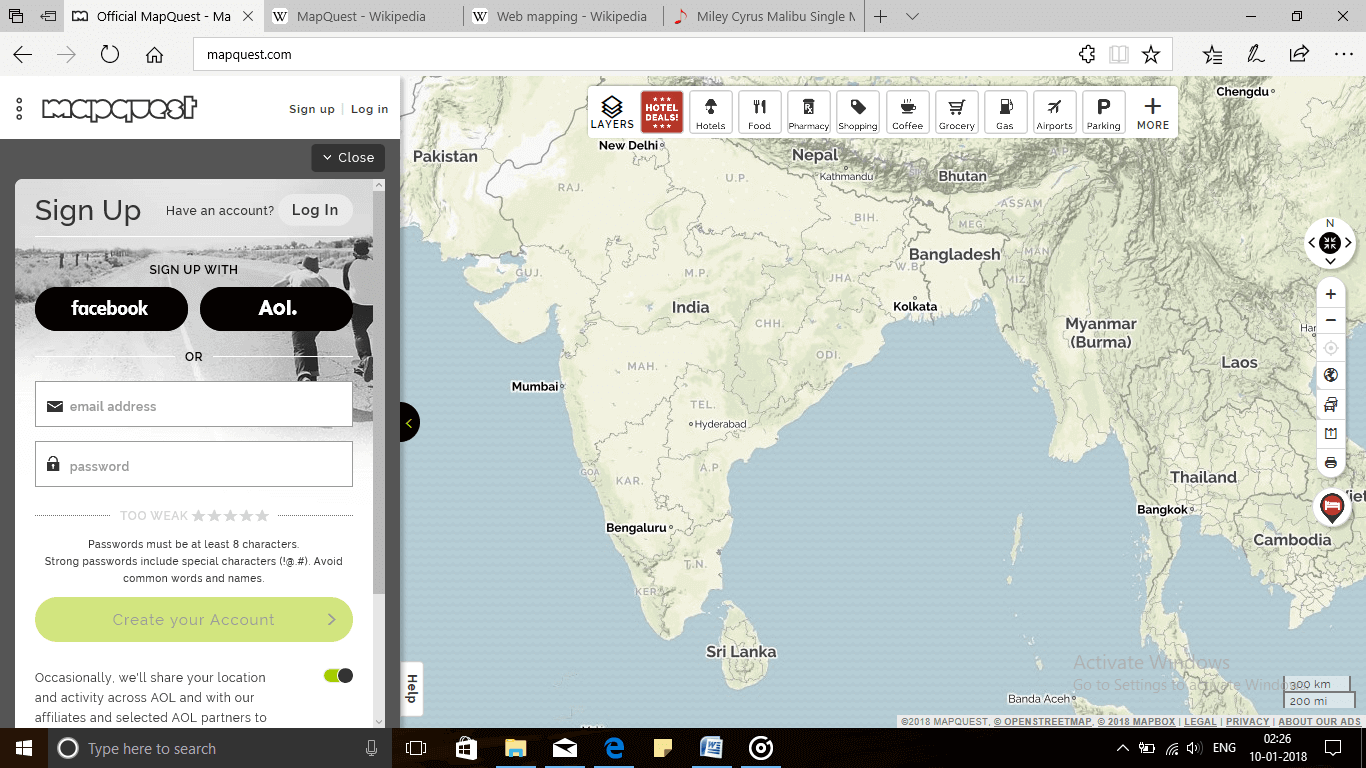Open the Edge Hub favorites list
The image size is (1366, 768).
pyautogui.click(x=1212, y=55)
